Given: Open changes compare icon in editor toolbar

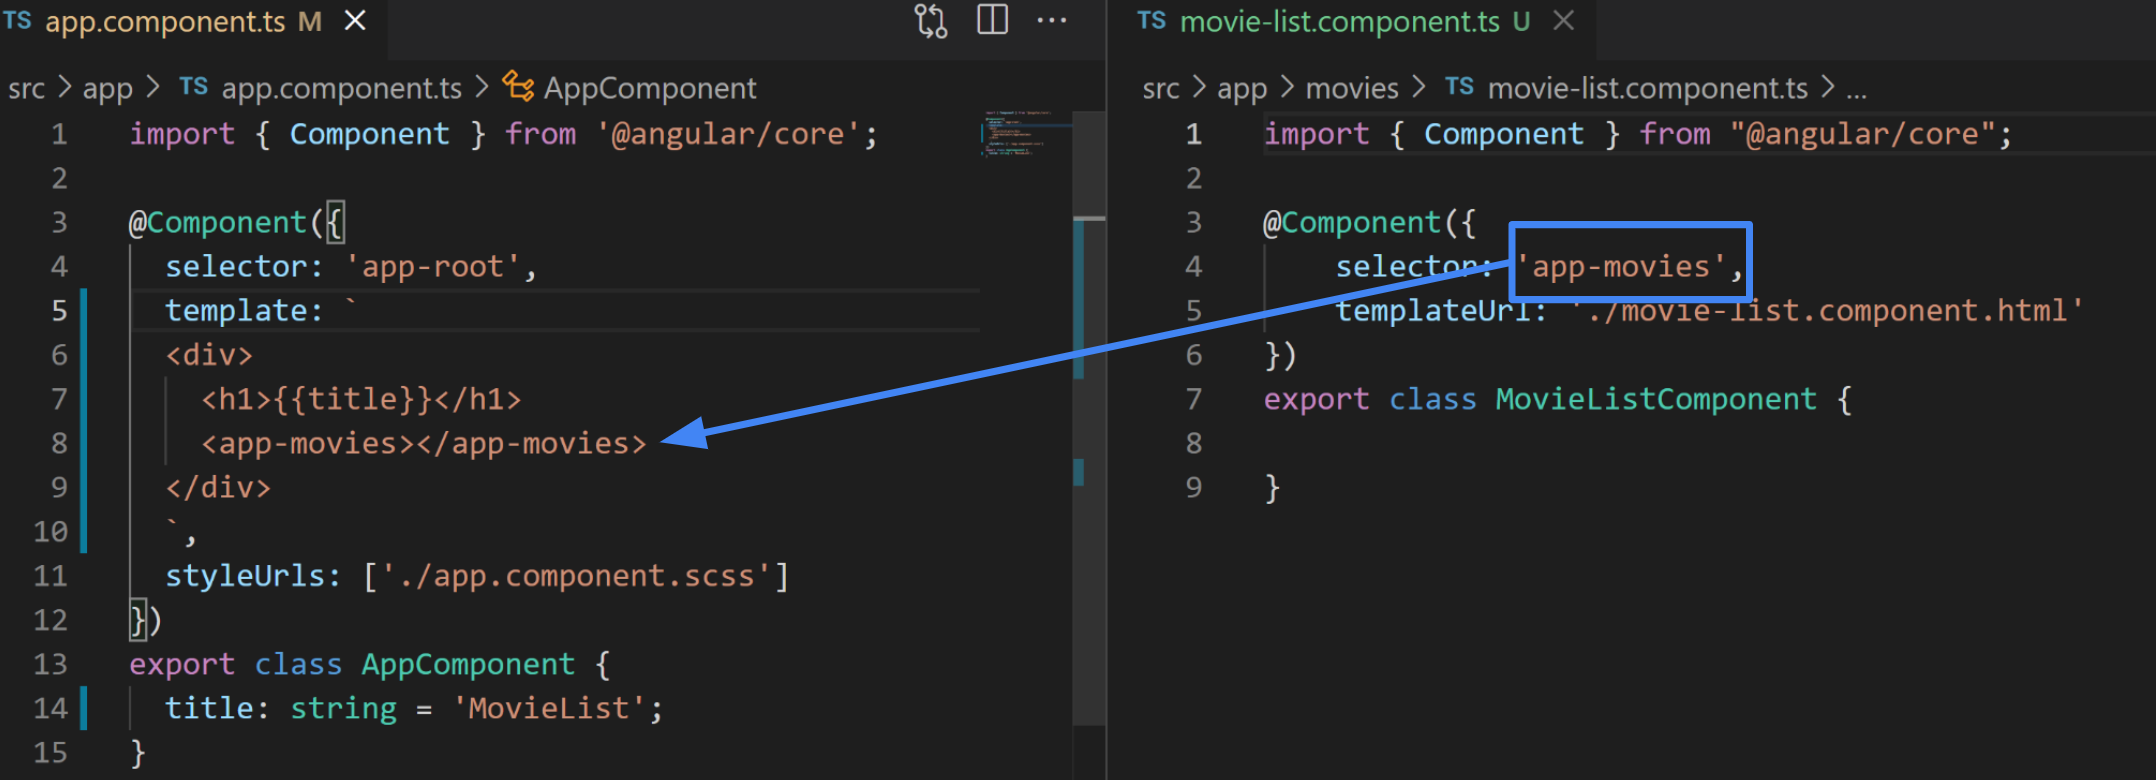Looking at the screenshot, I should click(x=931, y=21).
